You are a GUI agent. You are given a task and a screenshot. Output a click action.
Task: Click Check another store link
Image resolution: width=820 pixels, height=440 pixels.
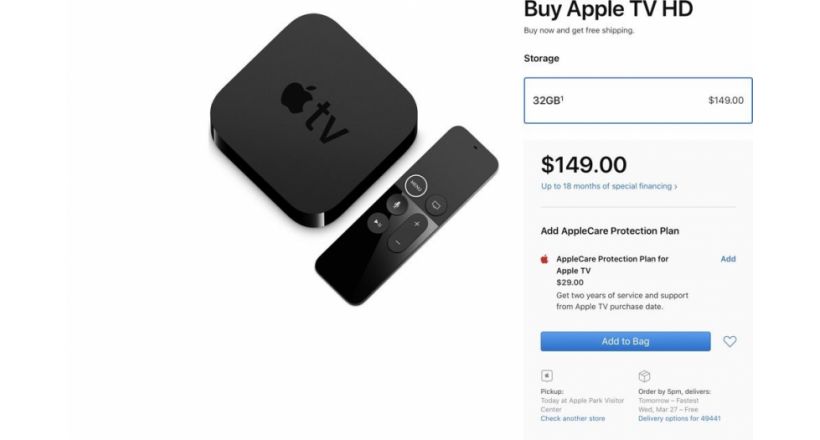573,419
